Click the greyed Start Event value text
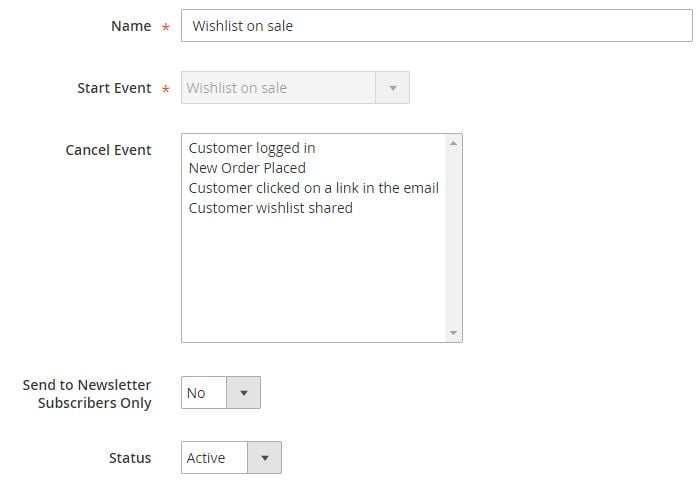 pos(237,88)
